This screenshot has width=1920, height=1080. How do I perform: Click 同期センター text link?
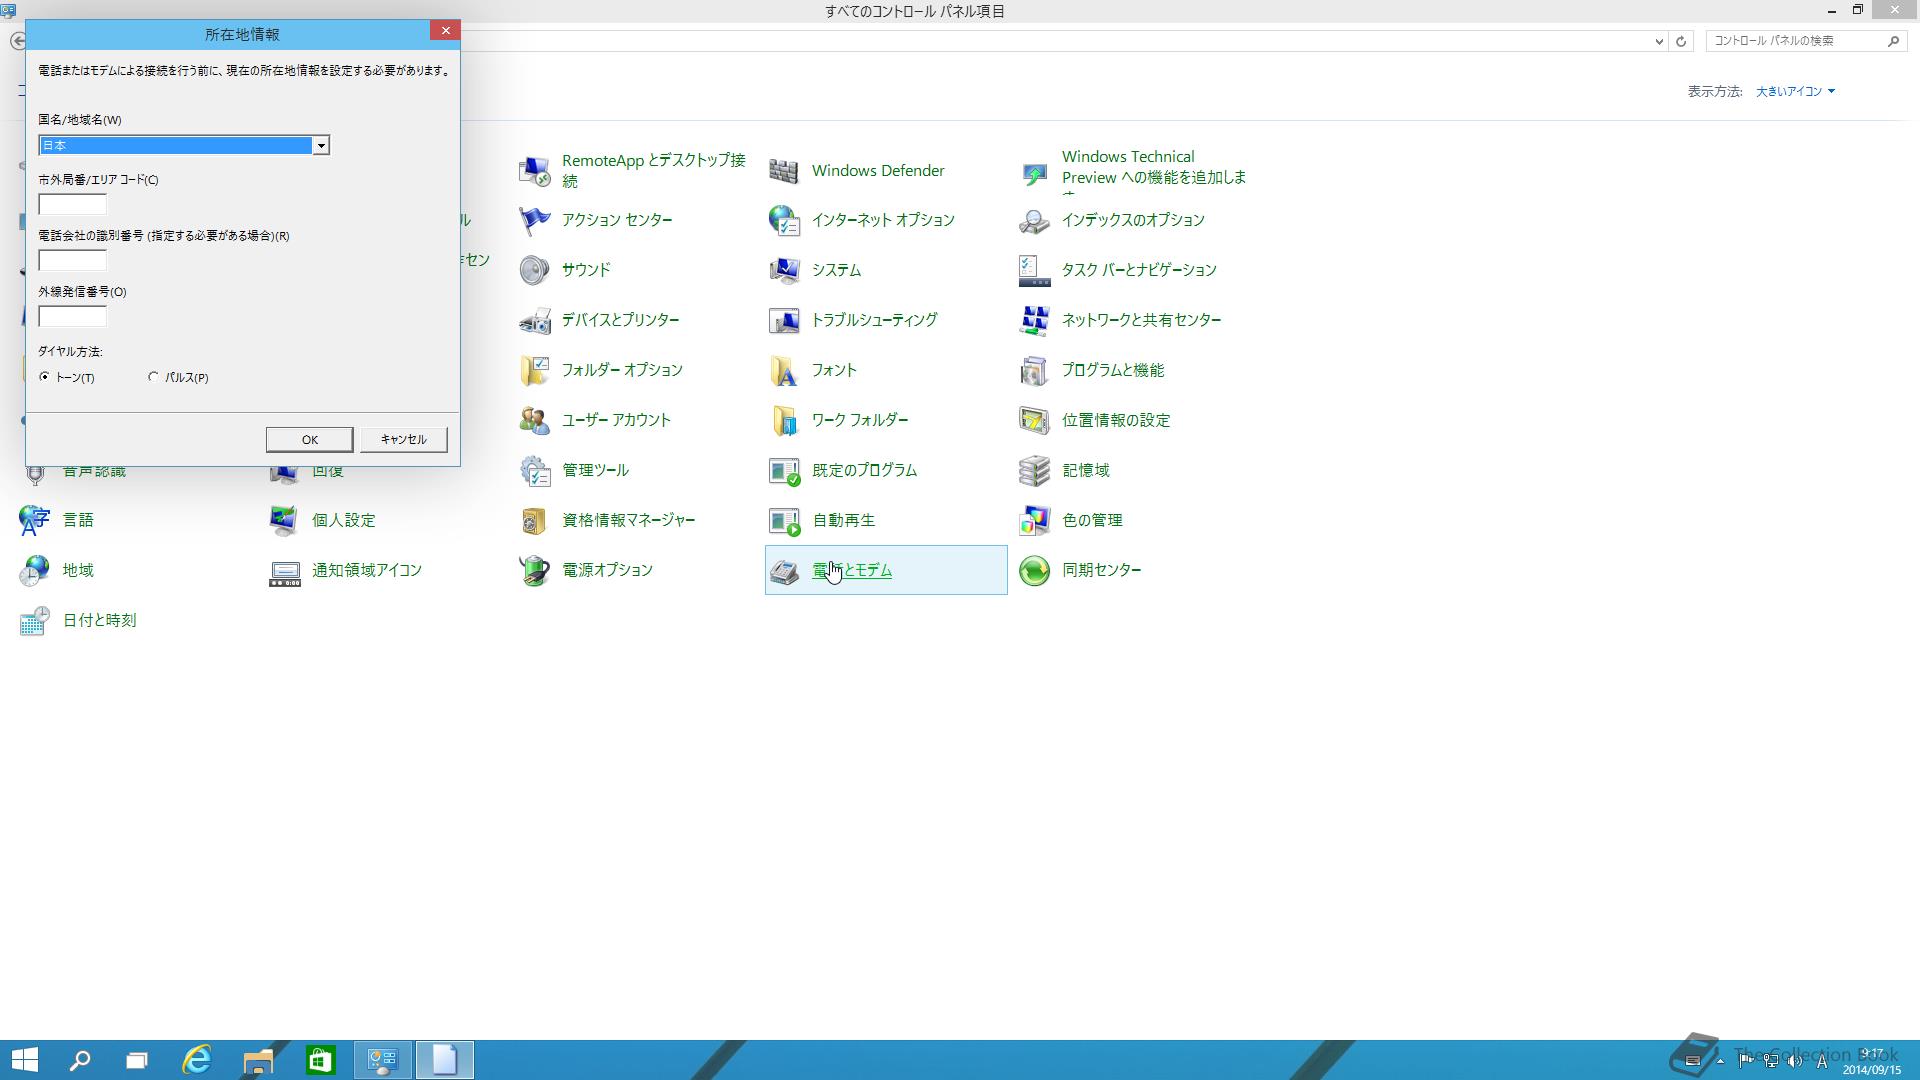point(1101,570)
